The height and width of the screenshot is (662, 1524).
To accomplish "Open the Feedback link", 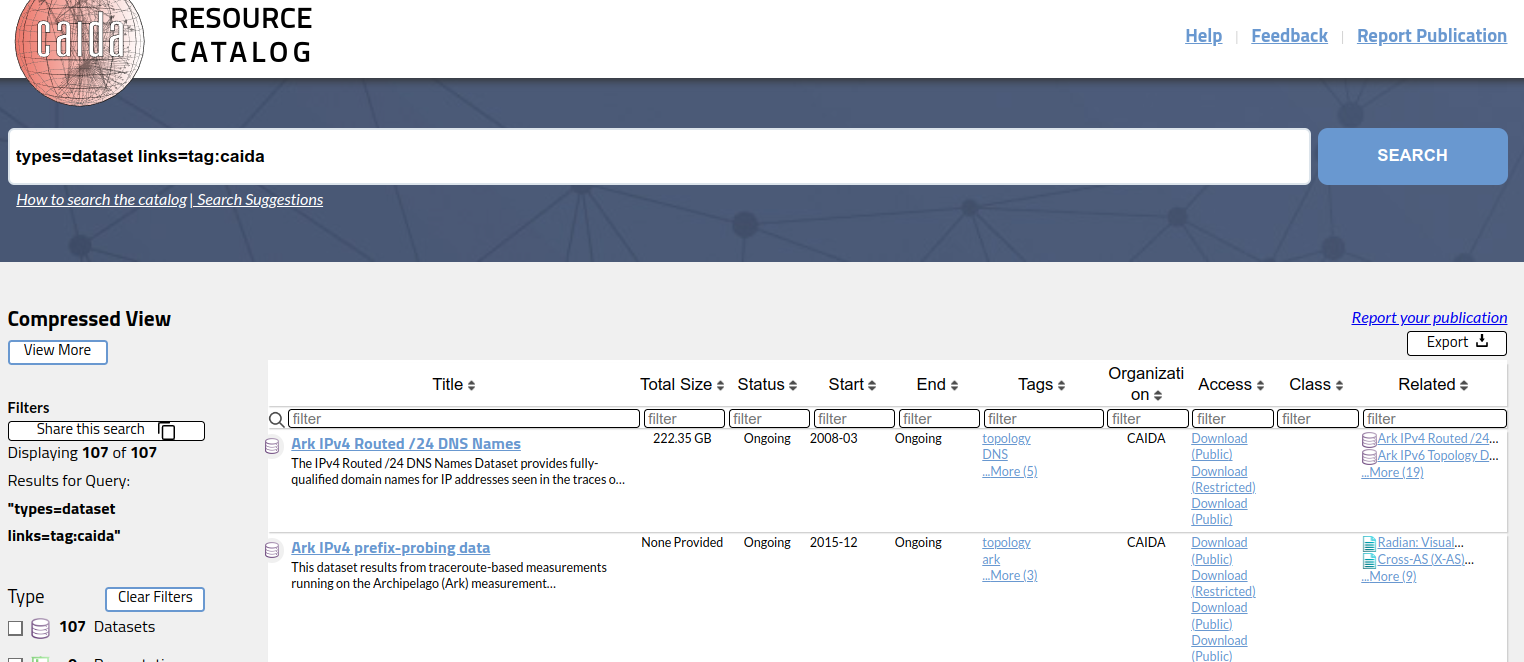I will [1289, 36].
